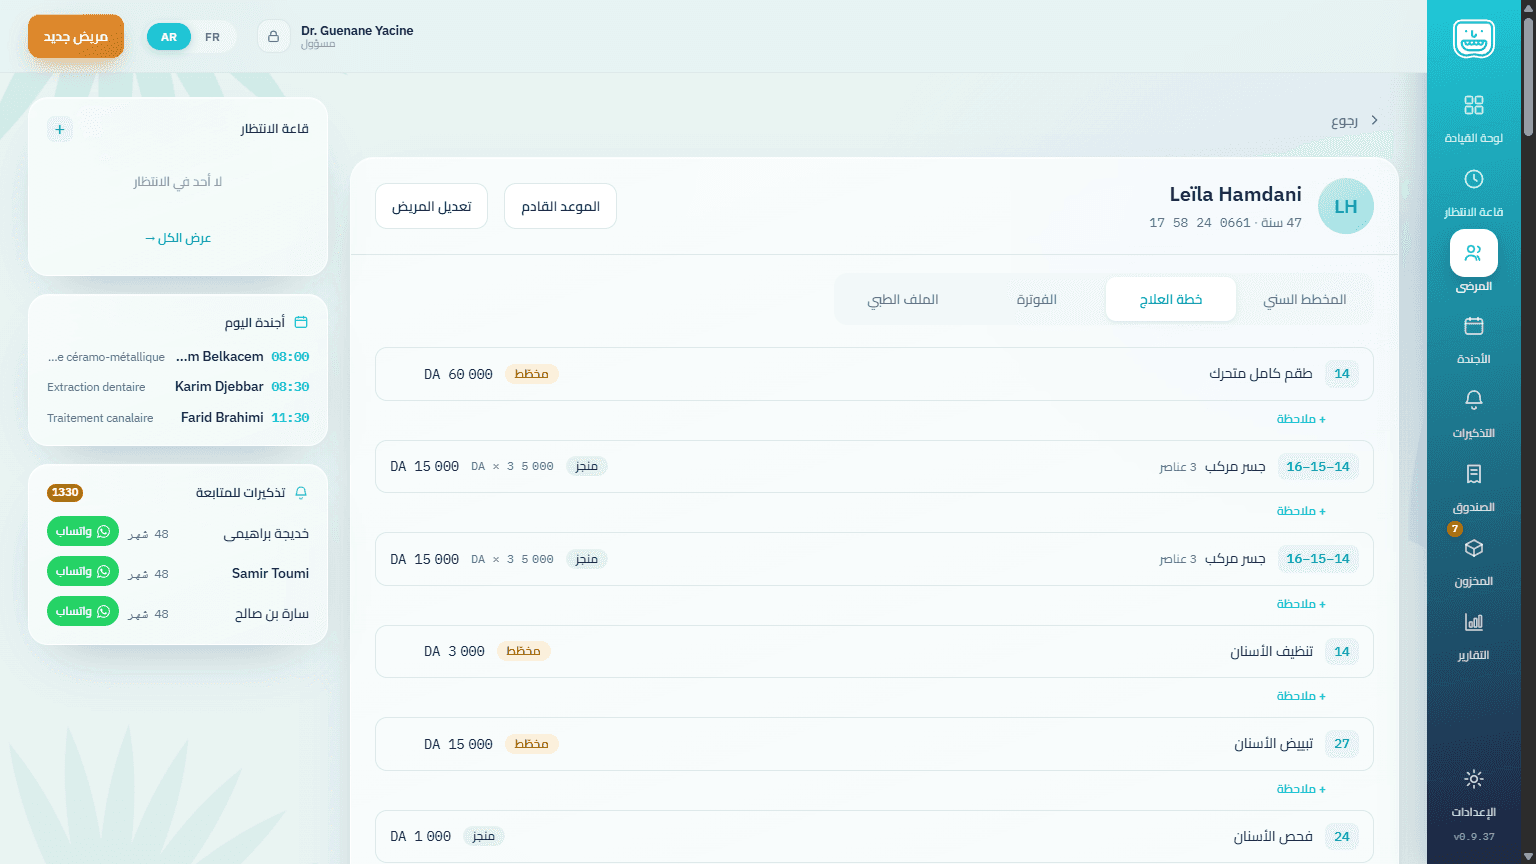
Task: Click the calendar icon next to أجندة اليوم
Action: pos(301,322)
